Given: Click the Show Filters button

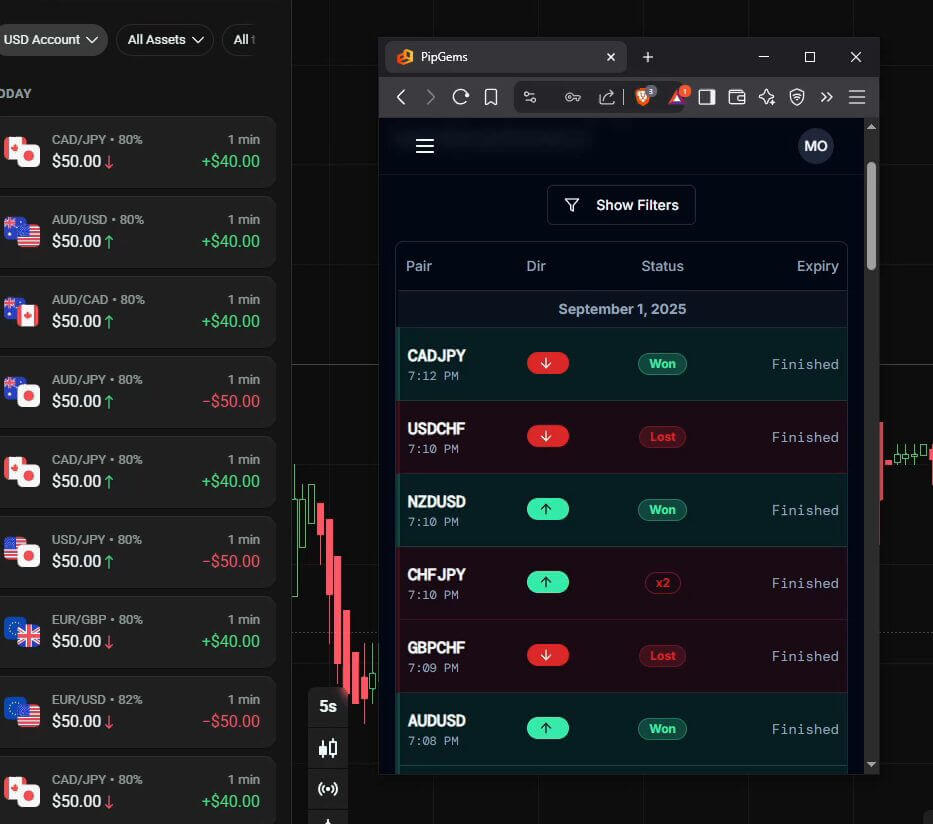Looking at the screenshot, I should tap(621, 204).
